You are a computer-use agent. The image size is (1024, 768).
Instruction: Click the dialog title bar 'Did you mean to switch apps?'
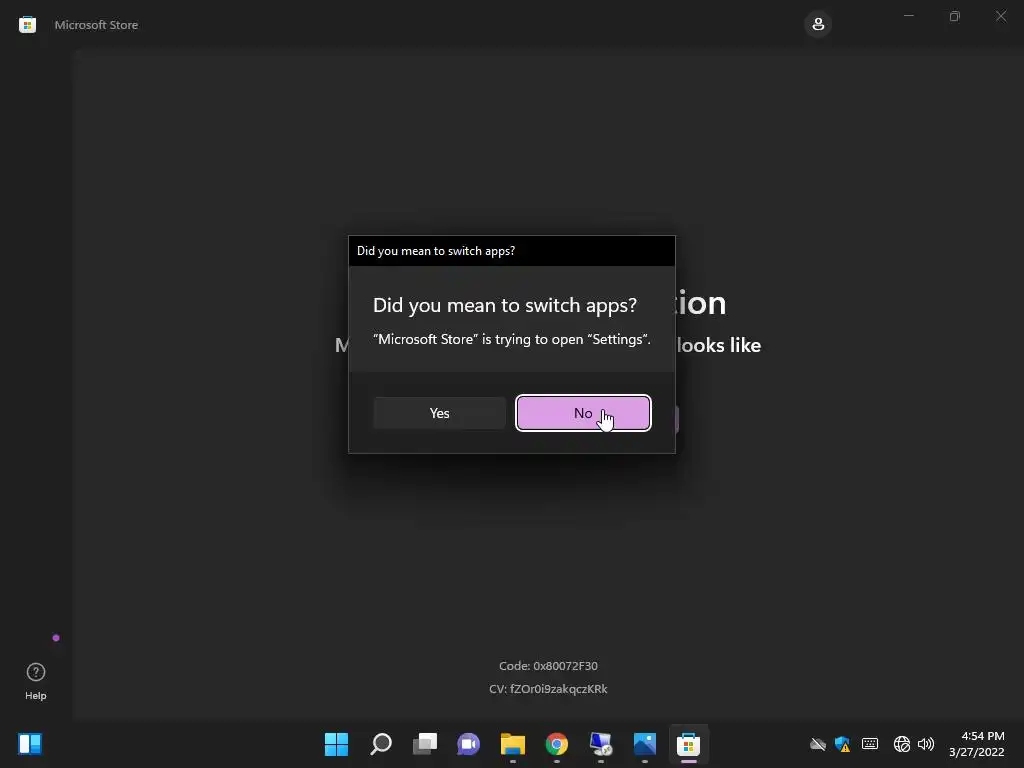[512, 251]
